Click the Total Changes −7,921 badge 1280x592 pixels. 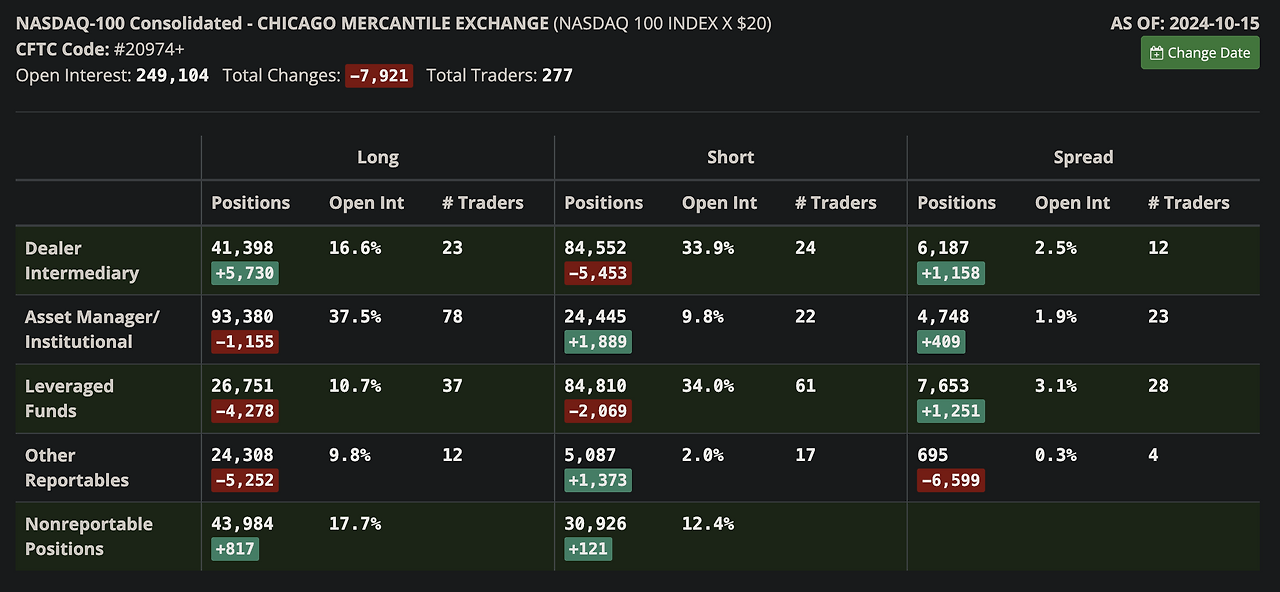click(x=379, y=75)
